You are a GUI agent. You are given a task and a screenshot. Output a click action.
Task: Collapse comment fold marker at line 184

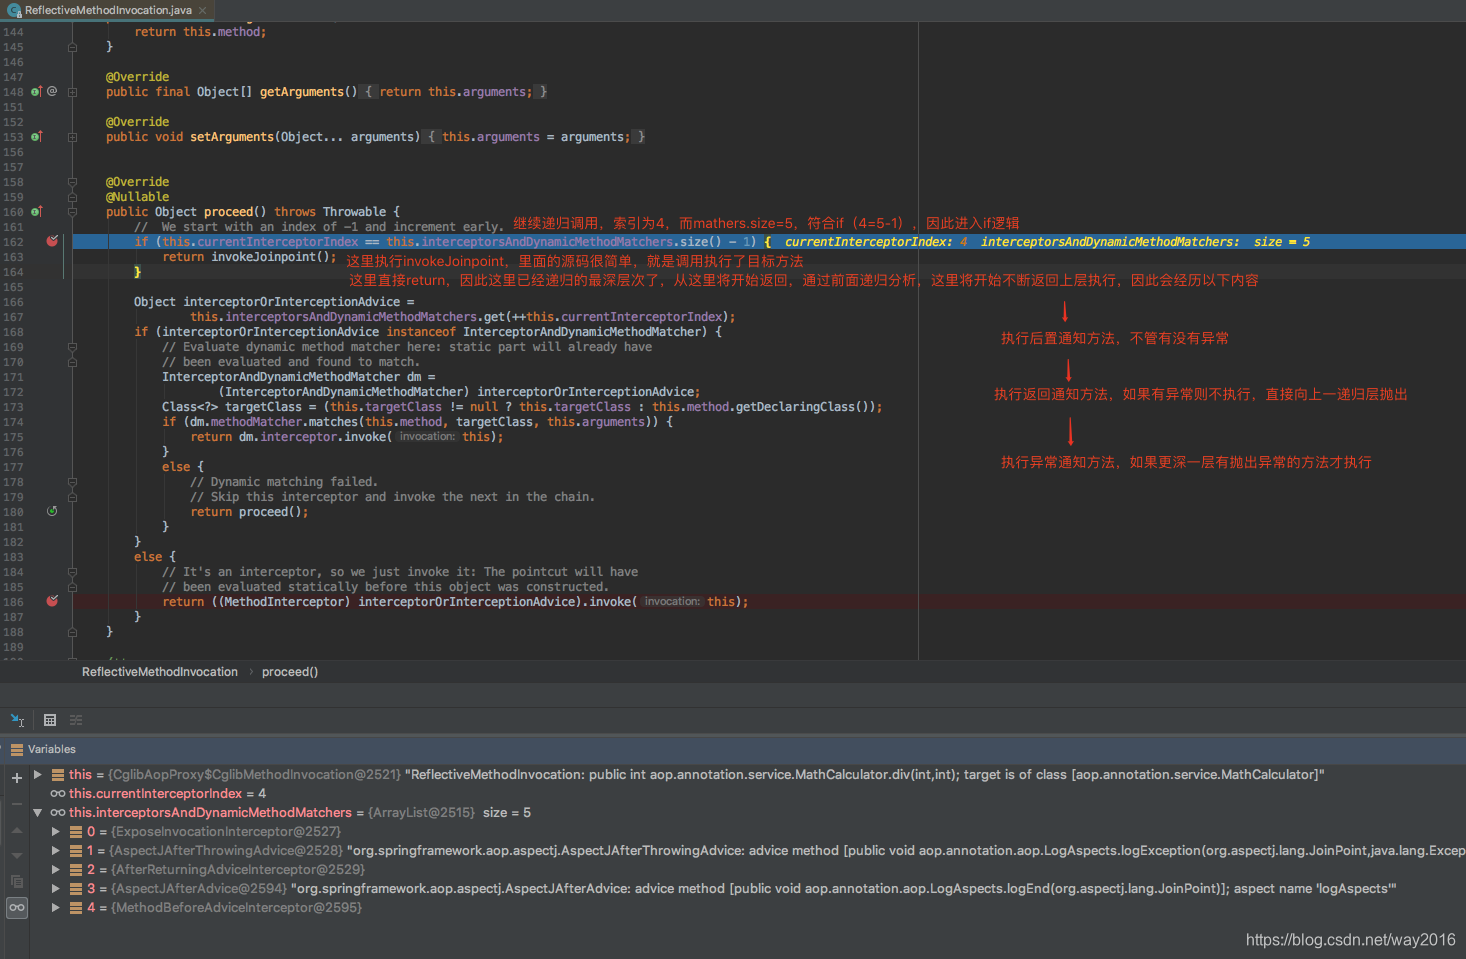[x=72, y=572]
